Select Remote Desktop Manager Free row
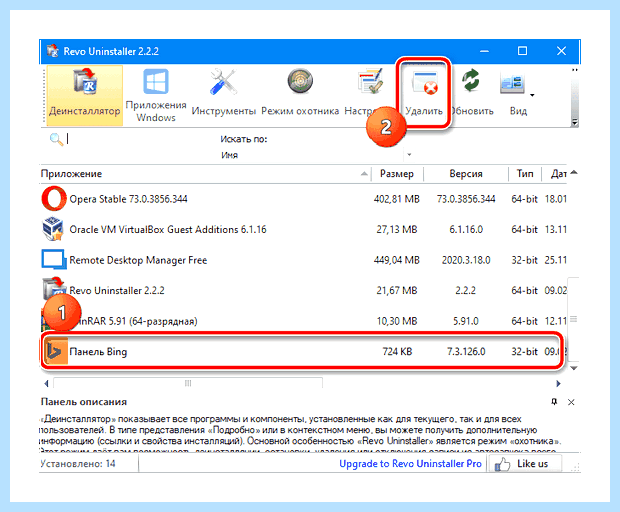 [304, 260]
